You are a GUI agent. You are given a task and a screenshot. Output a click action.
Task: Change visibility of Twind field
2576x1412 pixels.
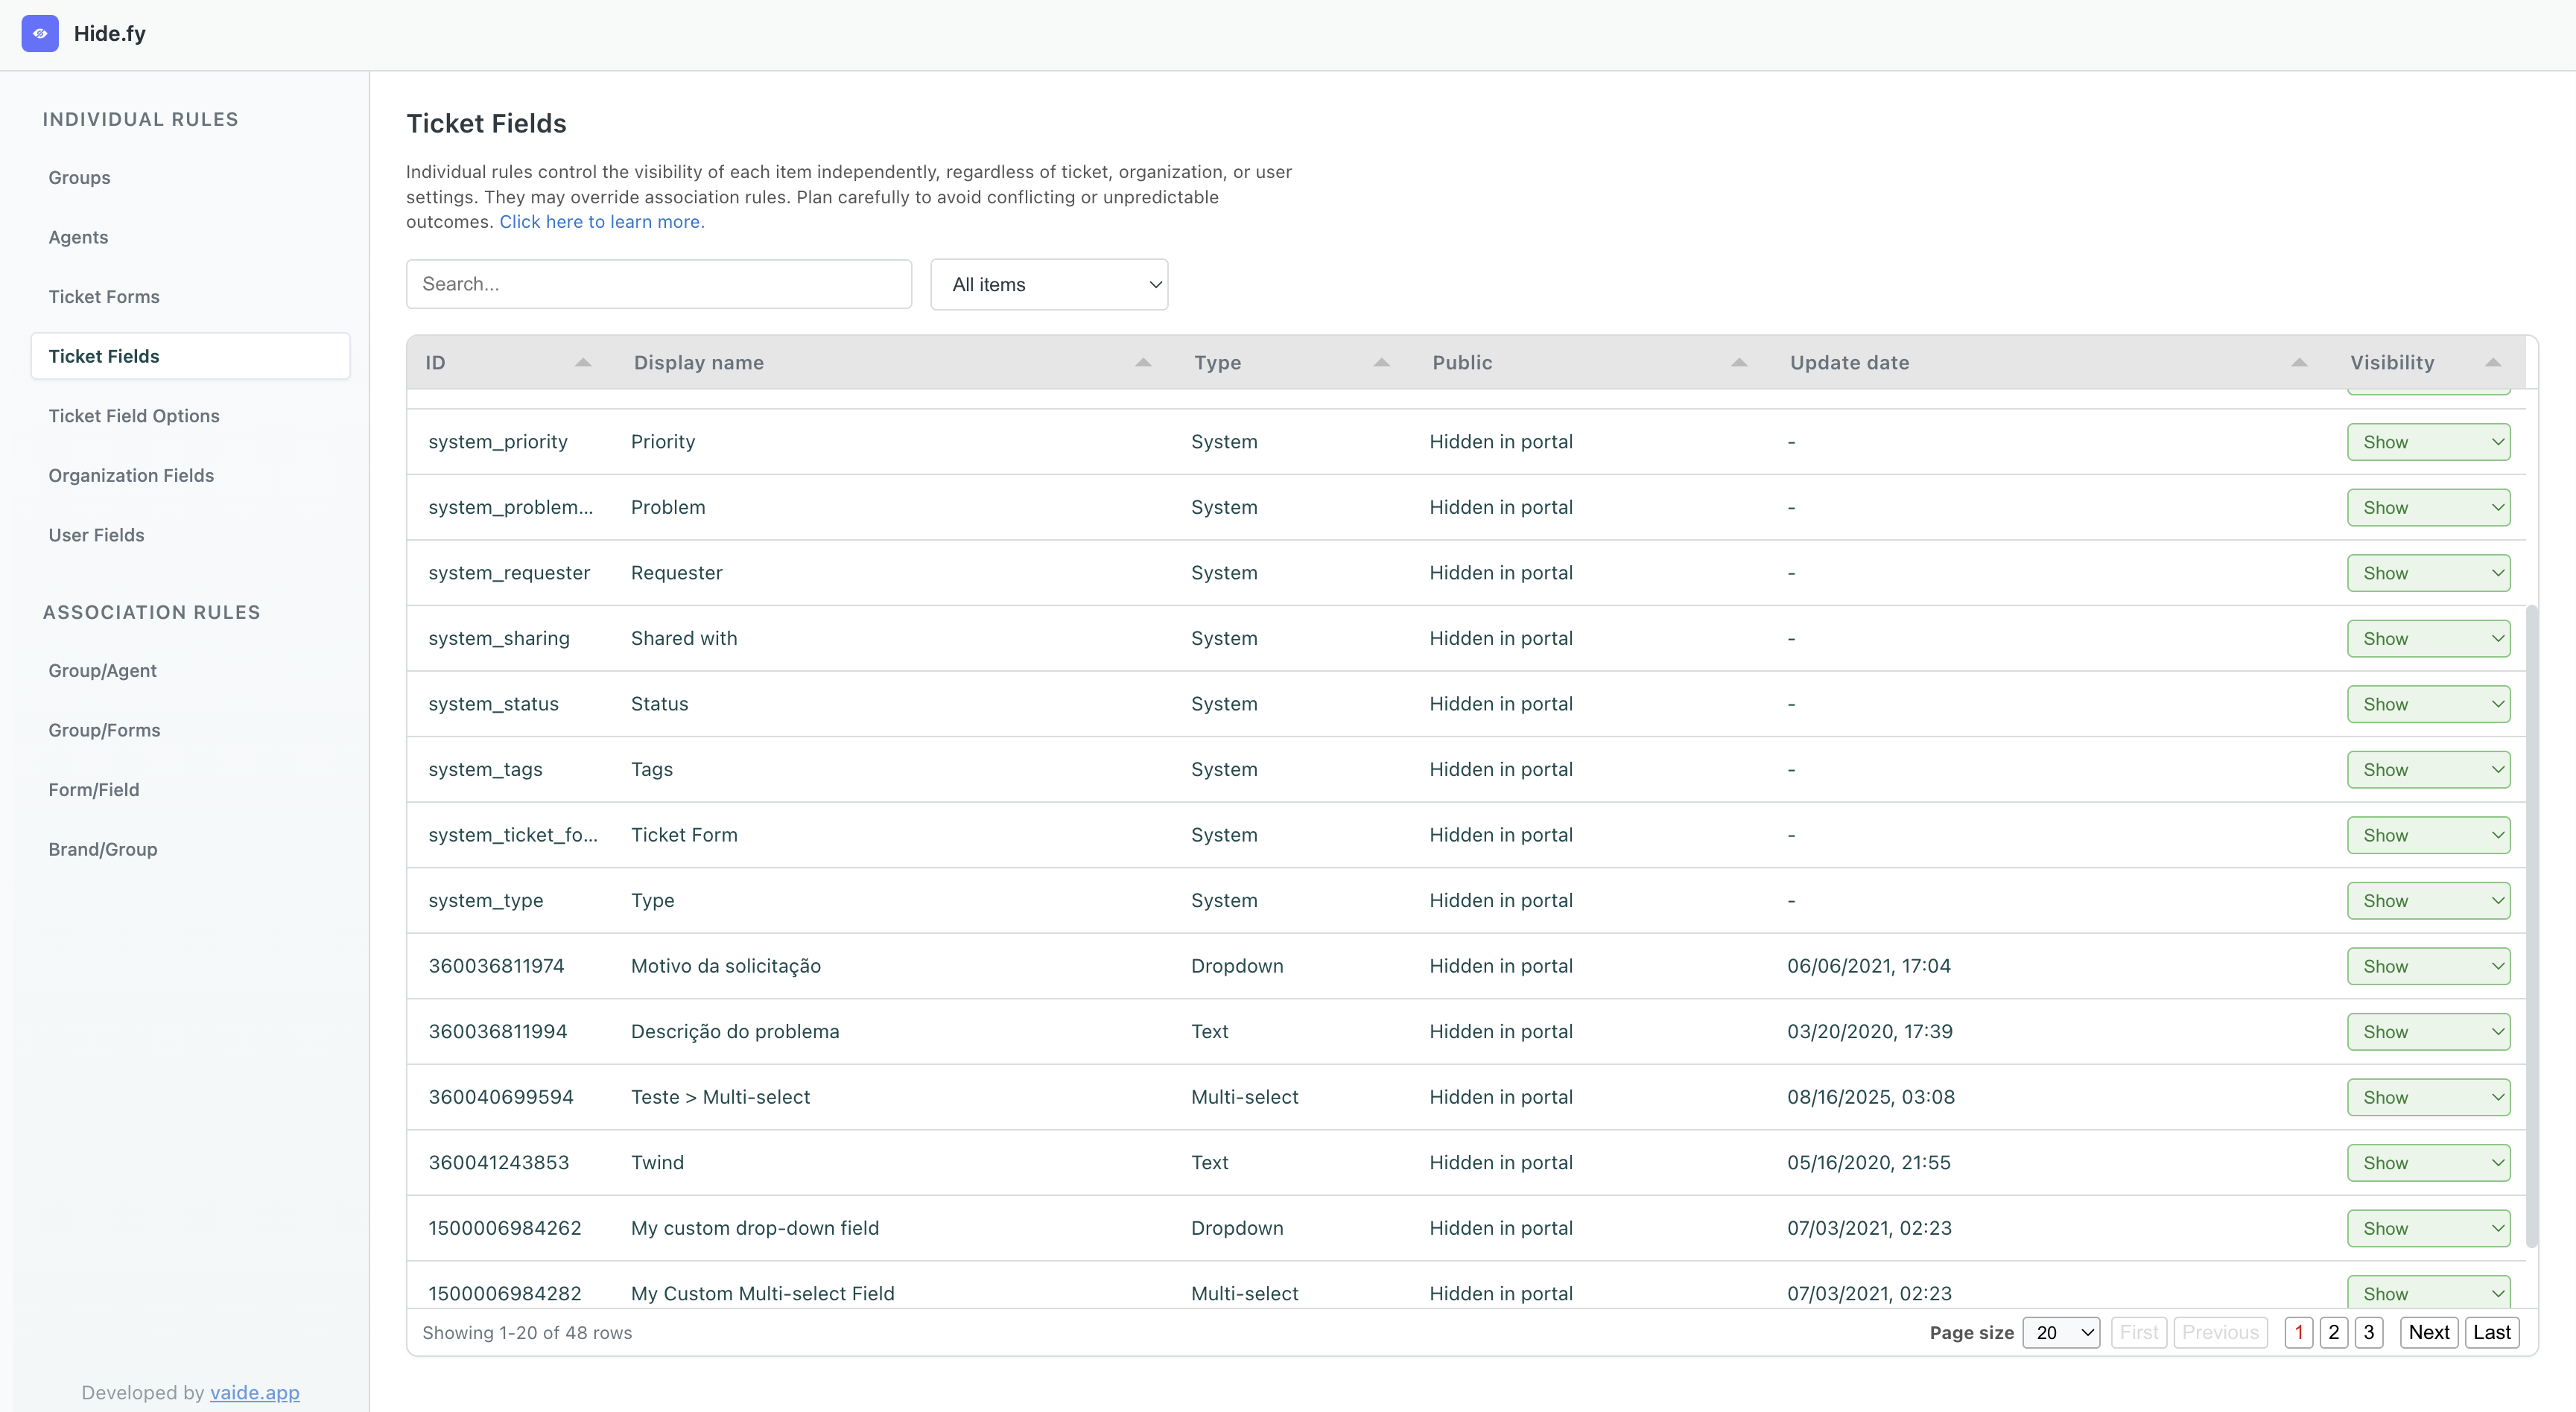click(x=2428, y=1163)
